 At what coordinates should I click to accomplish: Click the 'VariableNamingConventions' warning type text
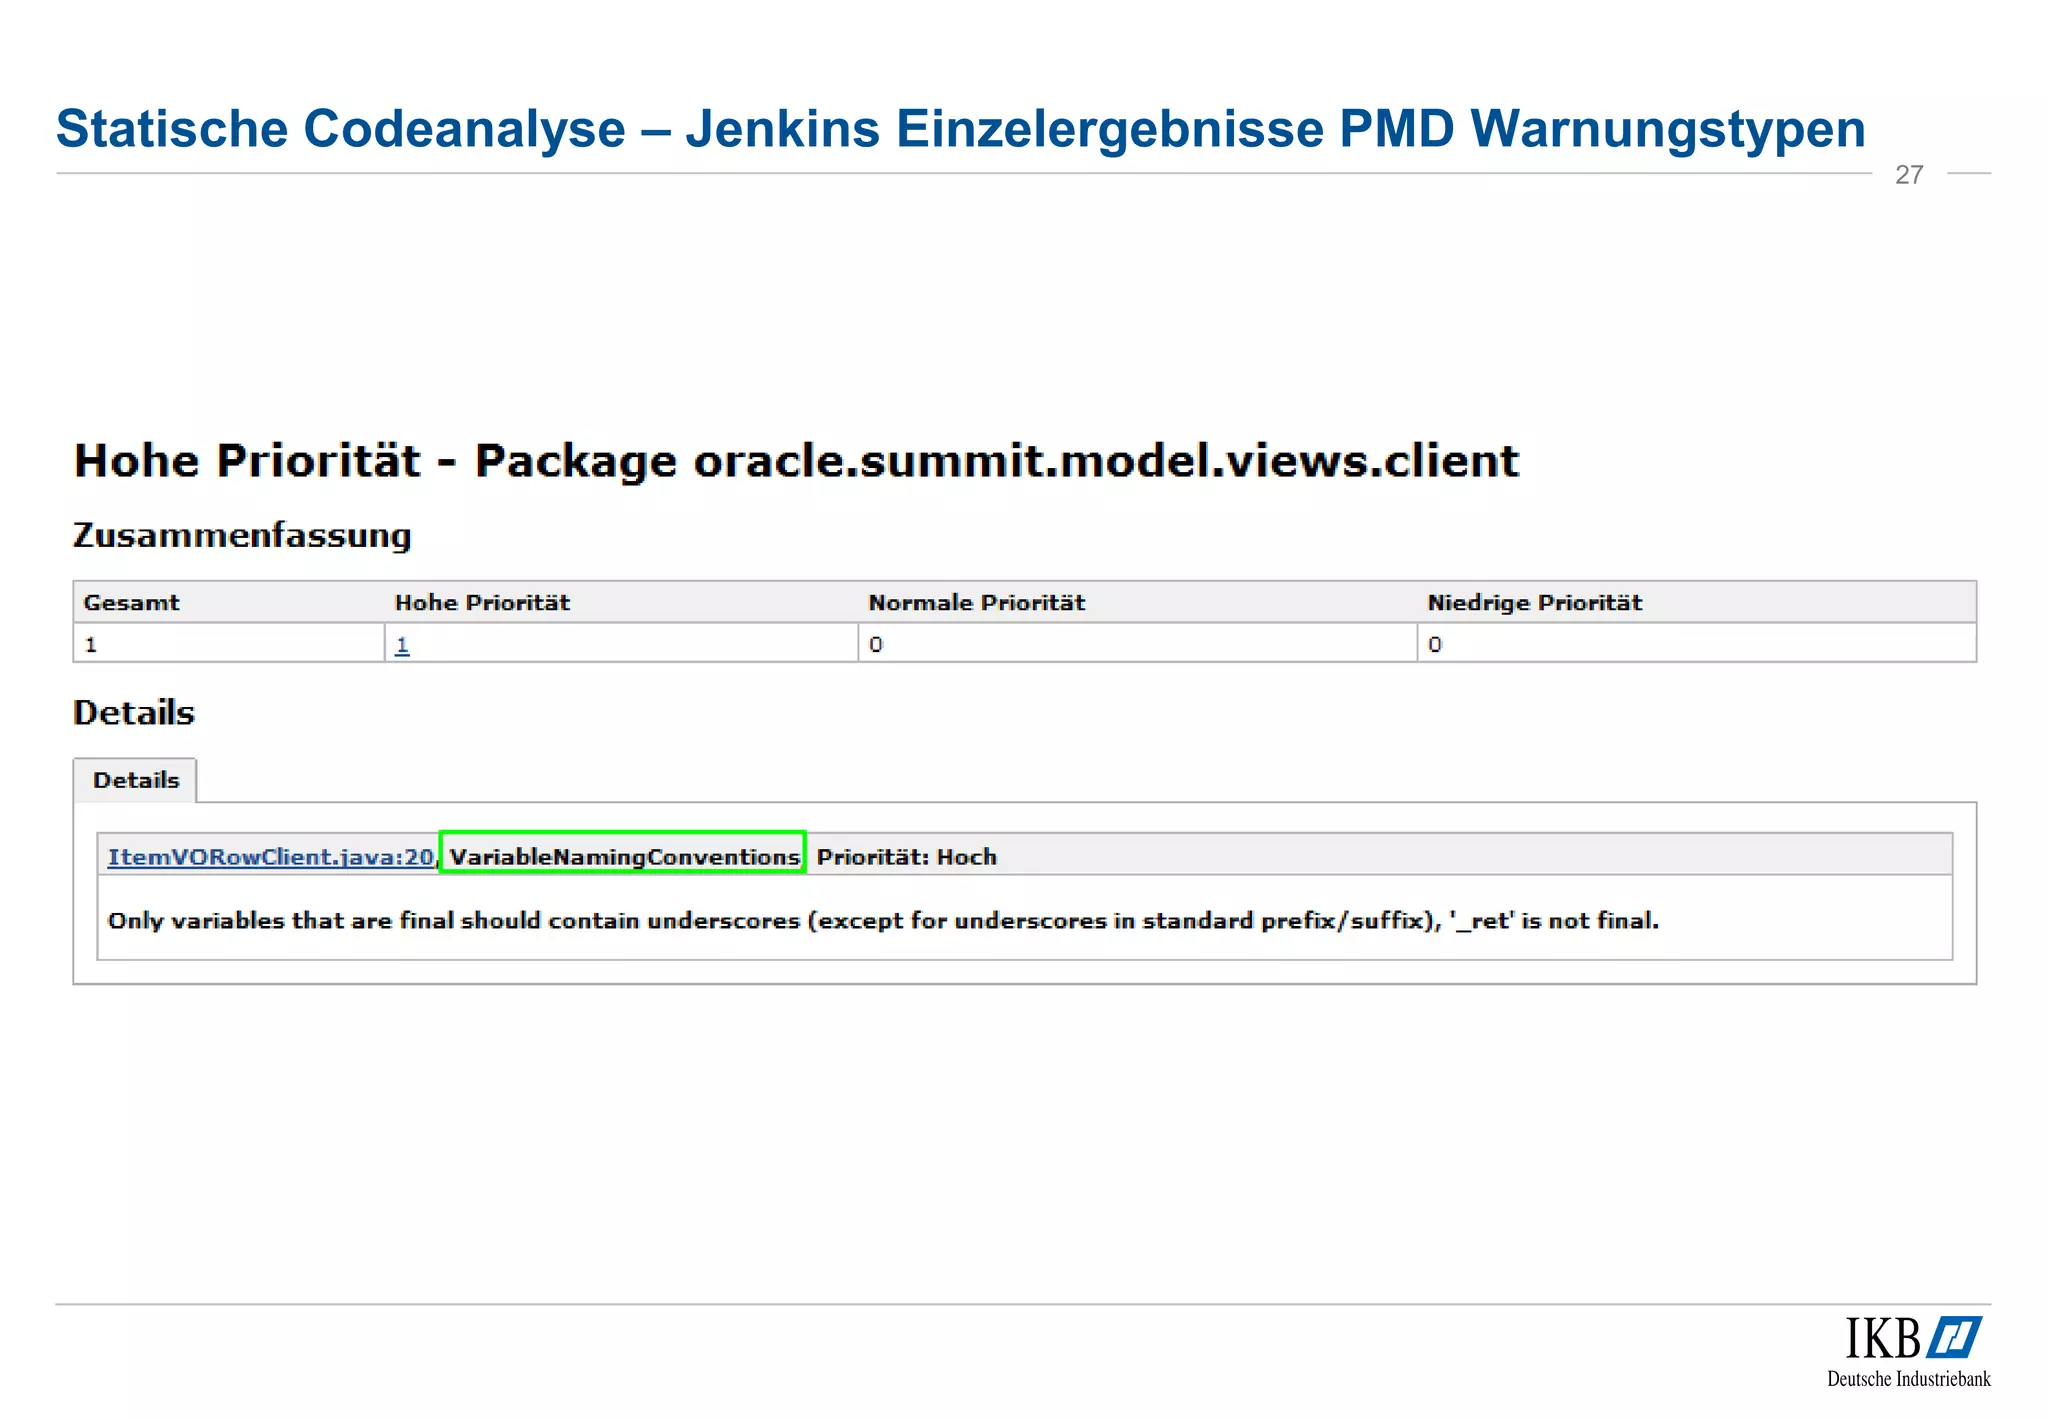(624, 857)
